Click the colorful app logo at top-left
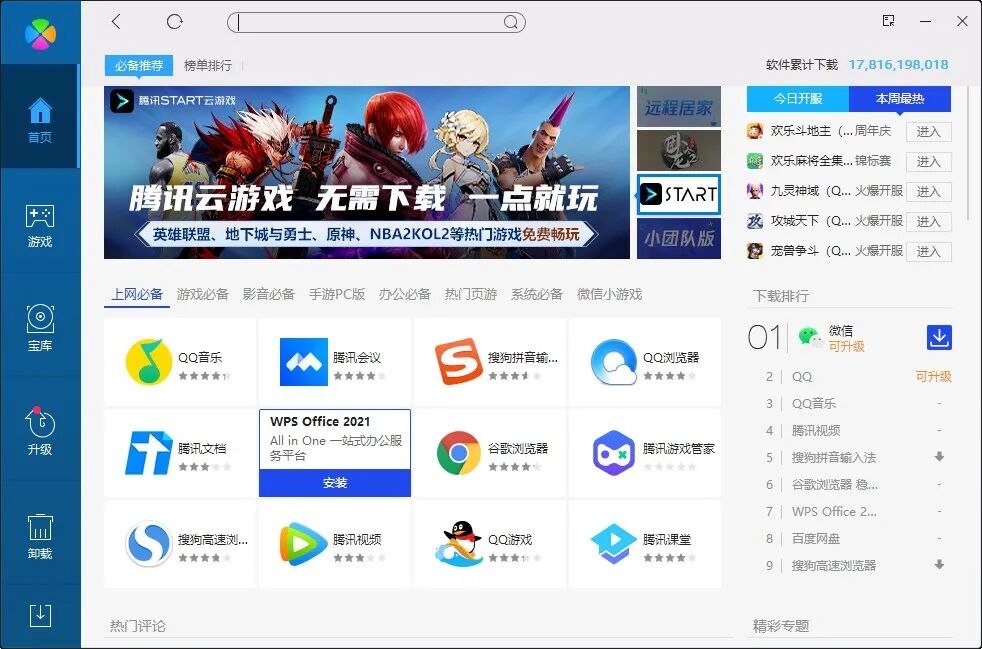 40,33
